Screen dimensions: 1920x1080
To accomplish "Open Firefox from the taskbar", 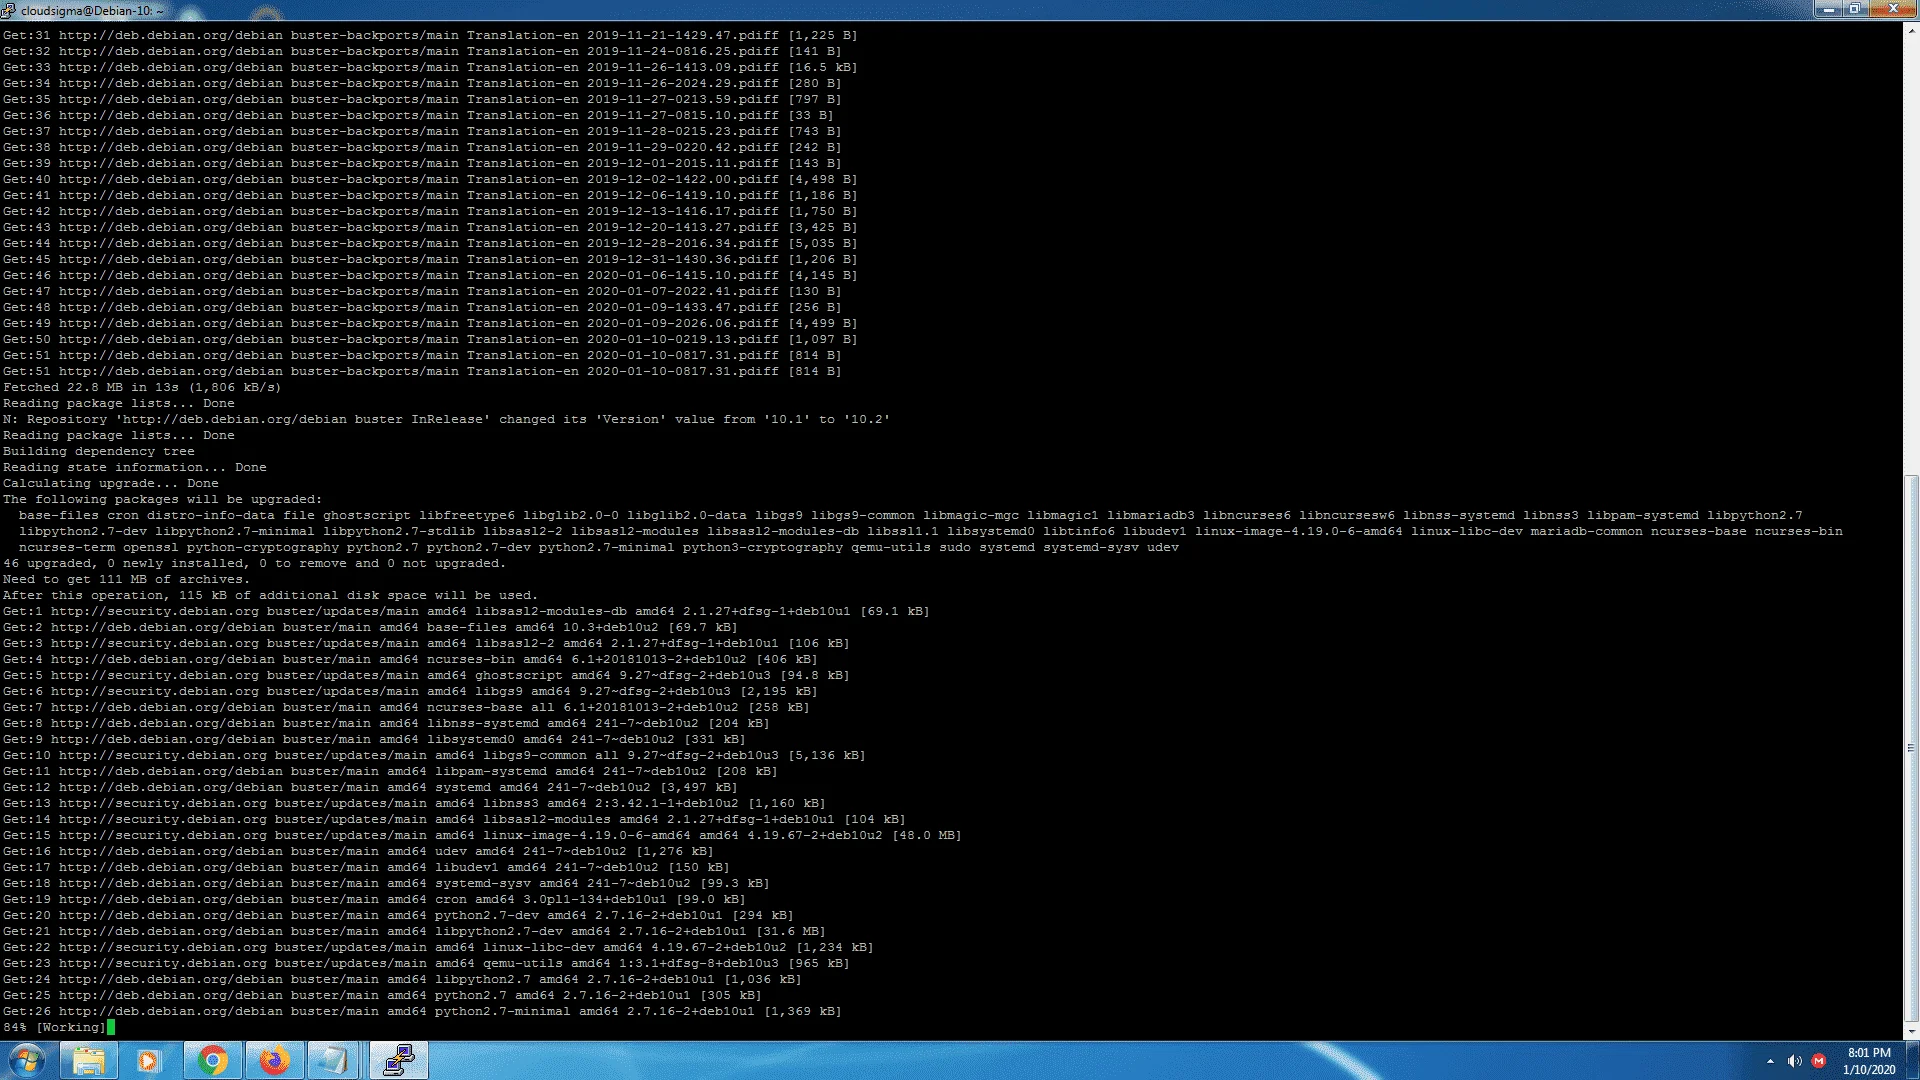I will click(274, 1060).
